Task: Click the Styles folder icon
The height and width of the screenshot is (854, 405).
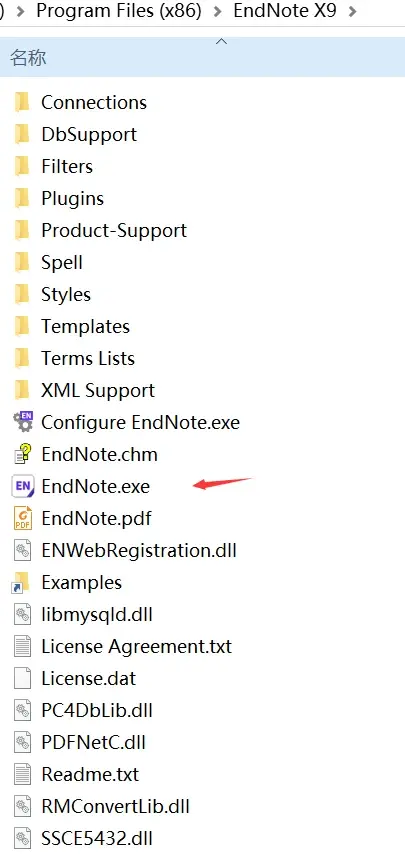Action: (22, 294)
